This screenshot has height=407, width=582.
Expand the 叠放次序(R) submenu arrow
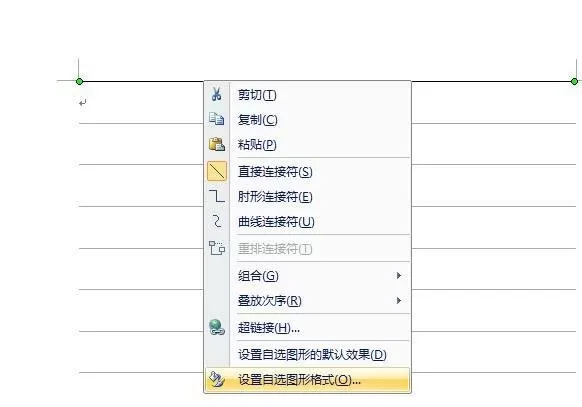[399, 300]
